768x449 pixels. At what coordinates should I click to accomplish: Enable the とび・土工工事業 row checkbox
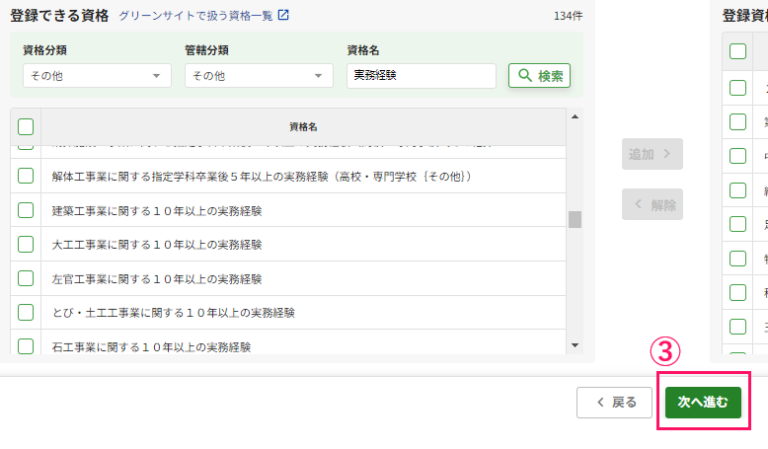pyautogui.click(x=26, y=312)
